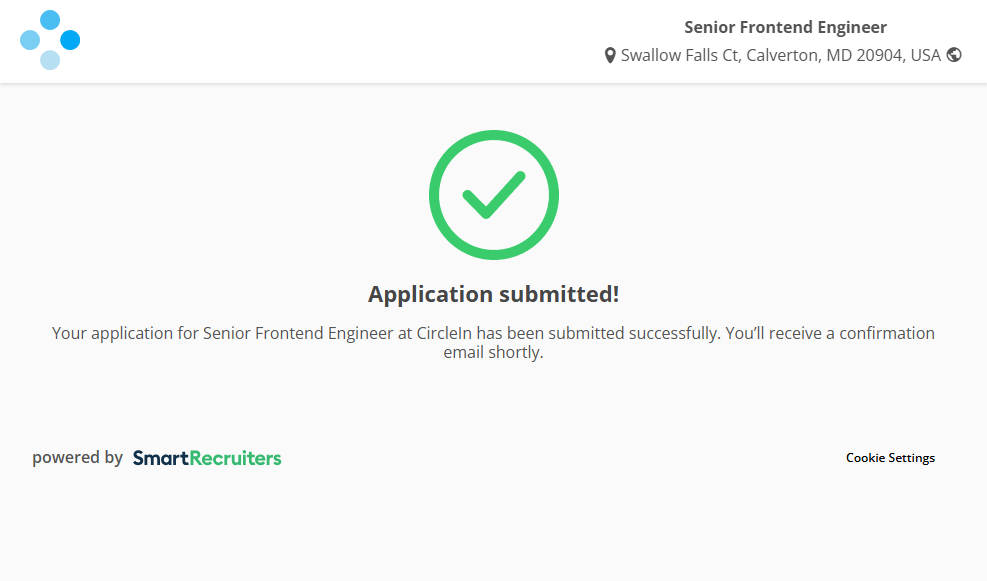Click the left dot of the logo
Viewport: 987px width, 581px height.
coord(30,40)
